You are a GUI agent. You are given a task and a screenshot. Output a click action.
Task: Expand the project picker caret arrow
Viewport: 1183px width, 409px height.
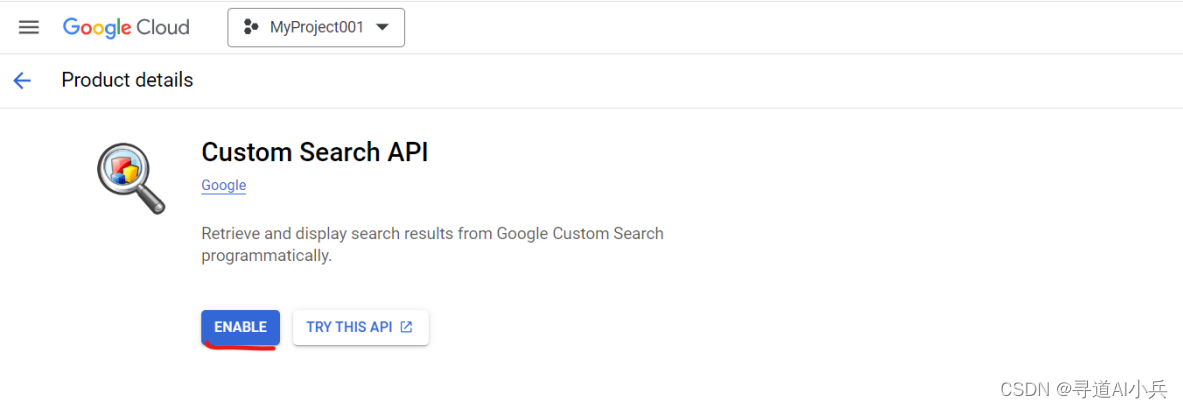(382, 28)
